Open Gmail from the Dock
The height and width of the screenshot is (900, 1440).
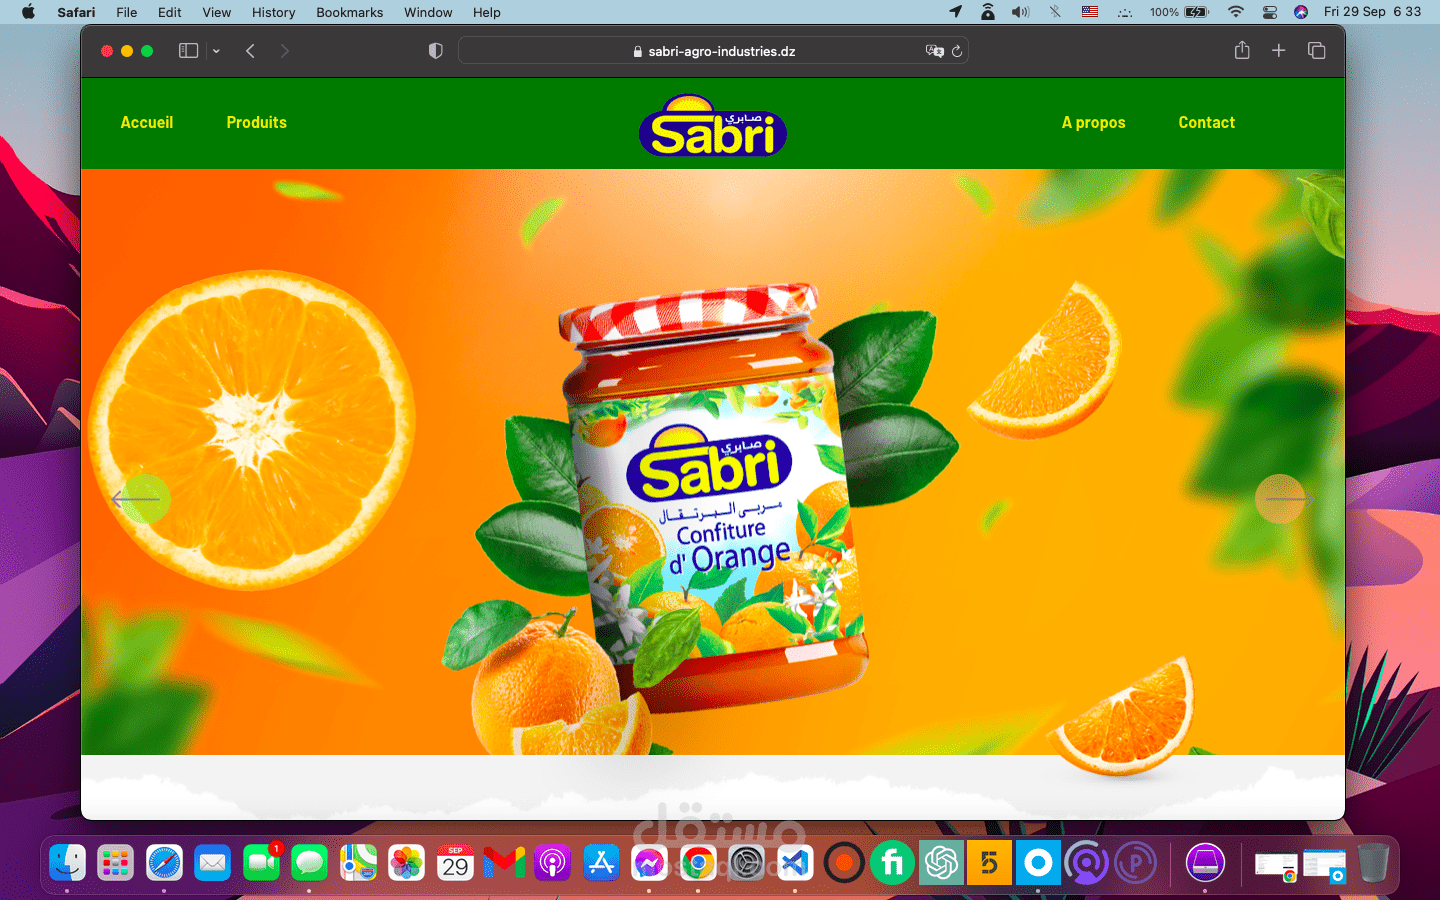point(504,862)
